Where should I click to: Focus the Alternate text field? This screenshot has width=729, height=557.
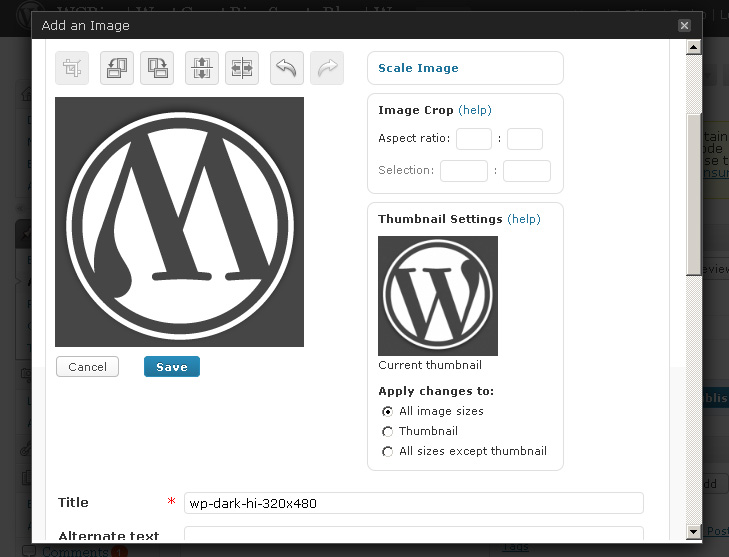(414, 533)
